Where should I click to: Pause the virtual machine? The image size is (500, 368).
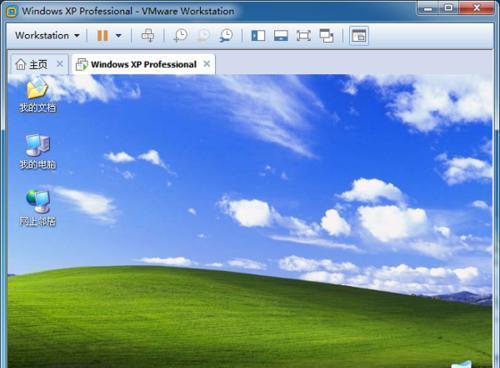103,35
